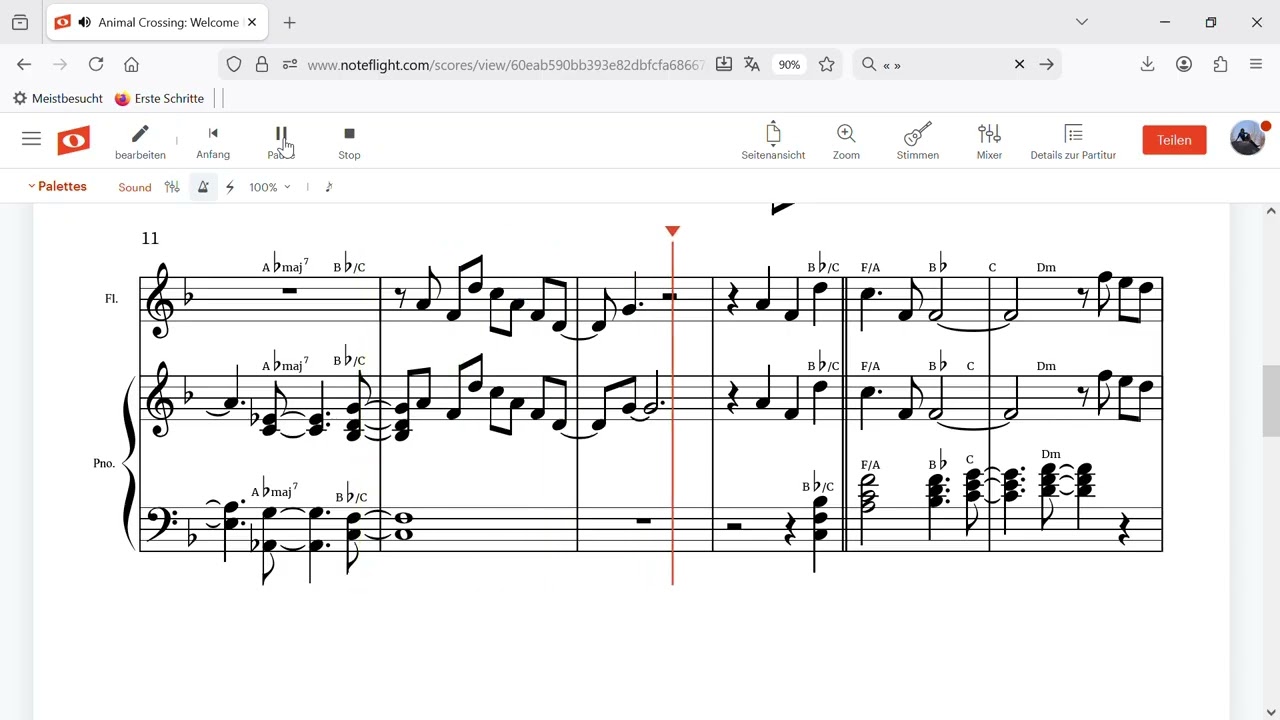Image resolution: width=1280 pixels, height=720 pixels.
Task: Open site permissions icon in address bar
Action: pos(290,64)
